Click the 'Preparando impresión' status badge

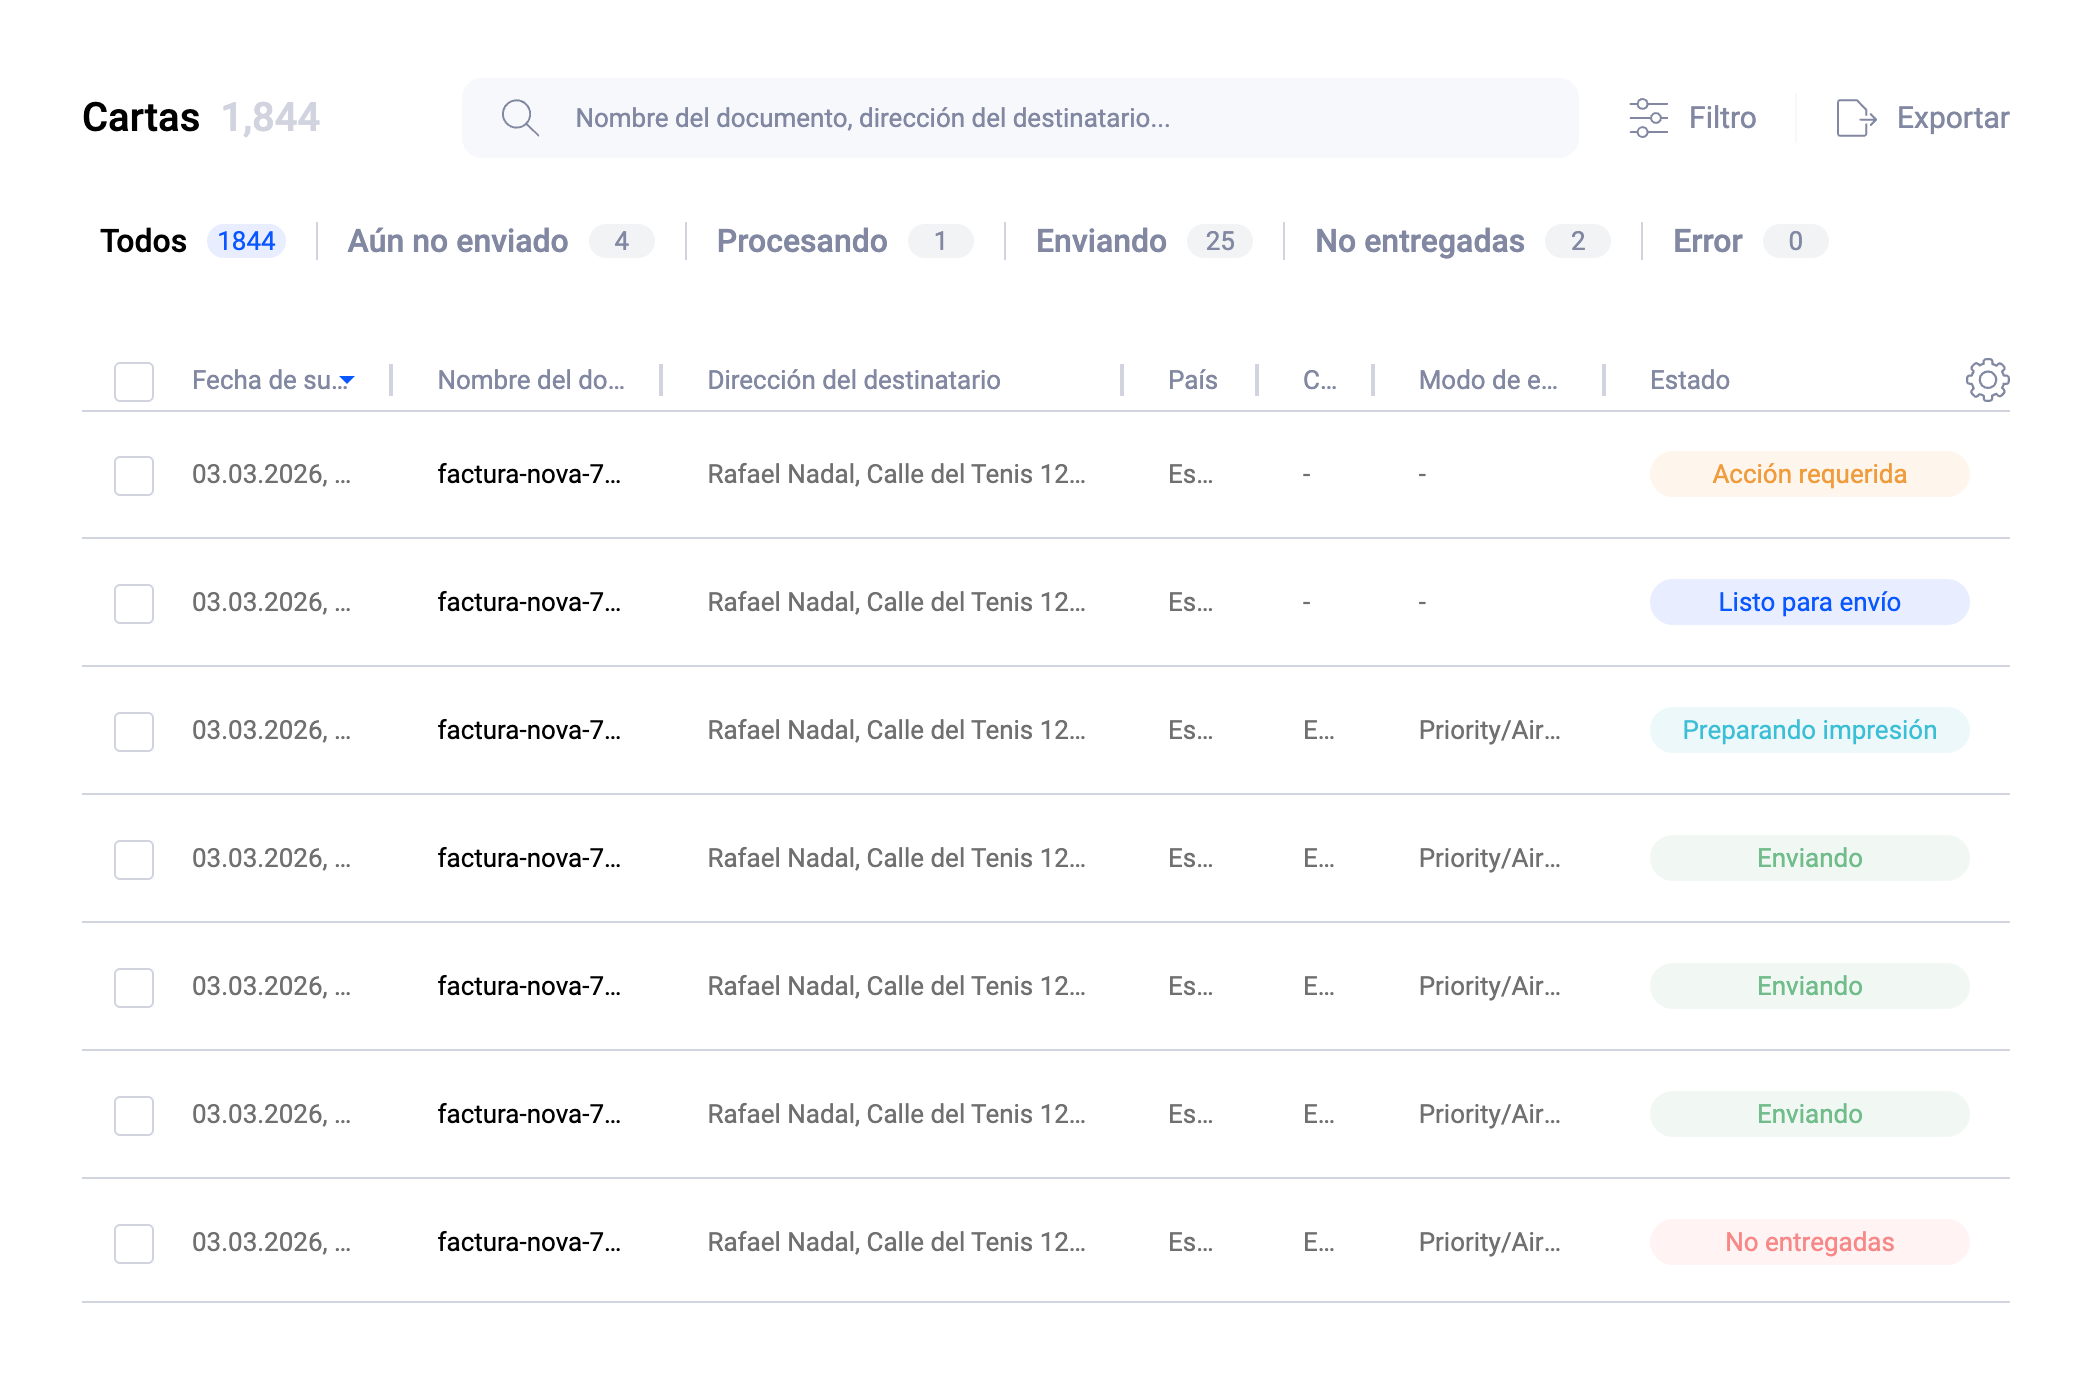click(x=1808, y=730)
